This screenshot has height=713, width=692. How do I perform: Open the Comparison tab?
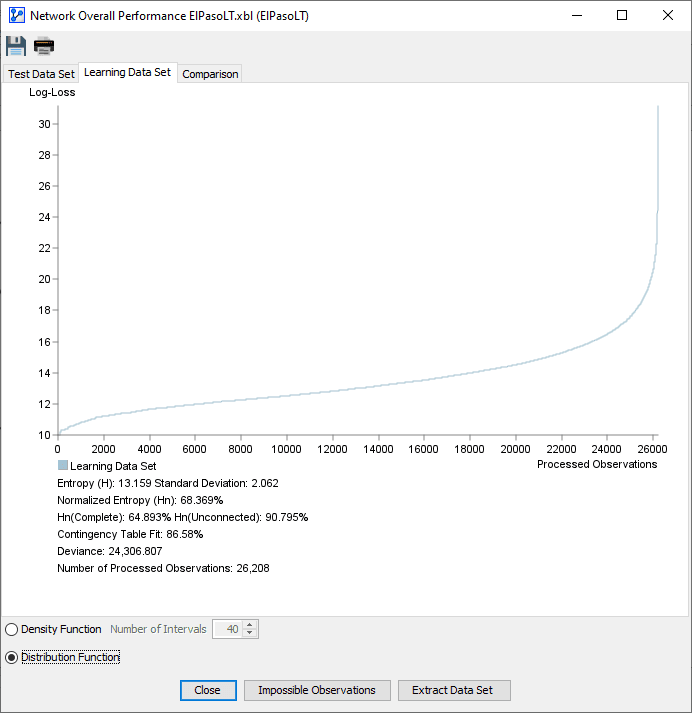pyautogui.click(x=210, y=74)
